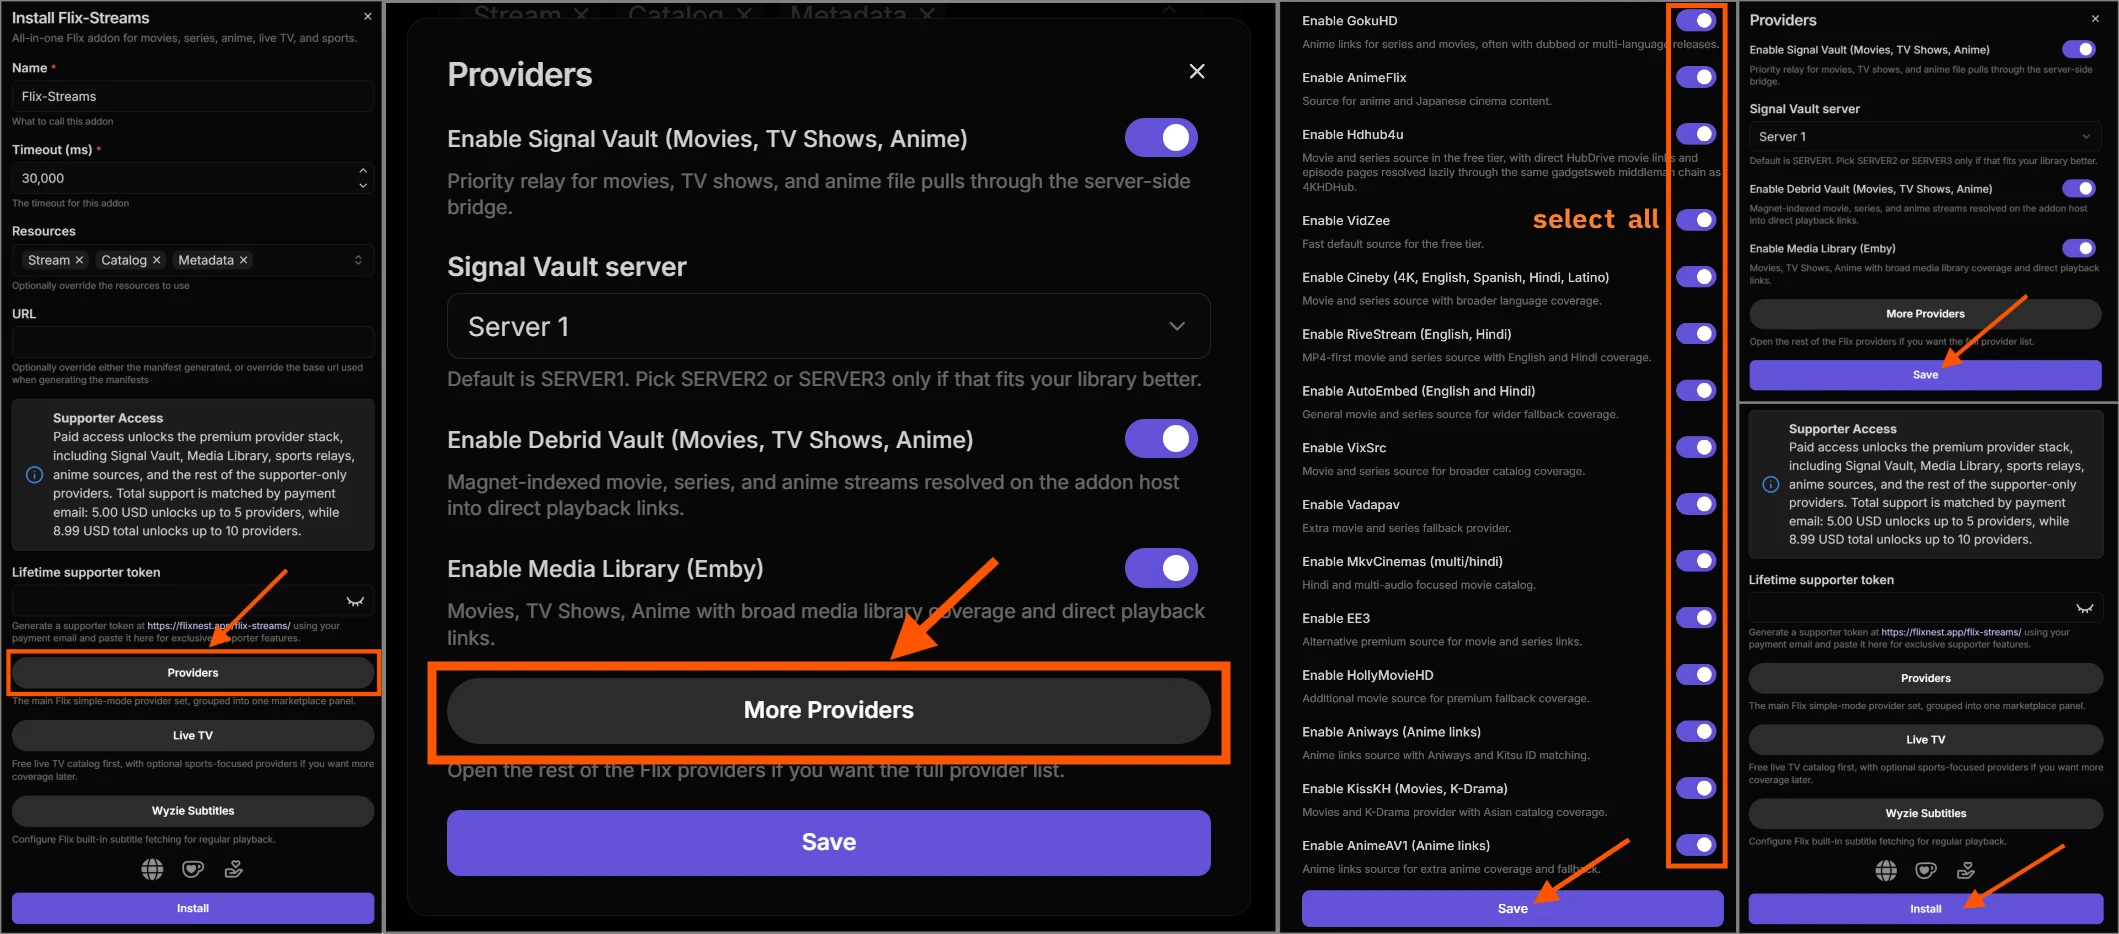Toggle the Enable AnimeFlix switch

point(1696,77)
